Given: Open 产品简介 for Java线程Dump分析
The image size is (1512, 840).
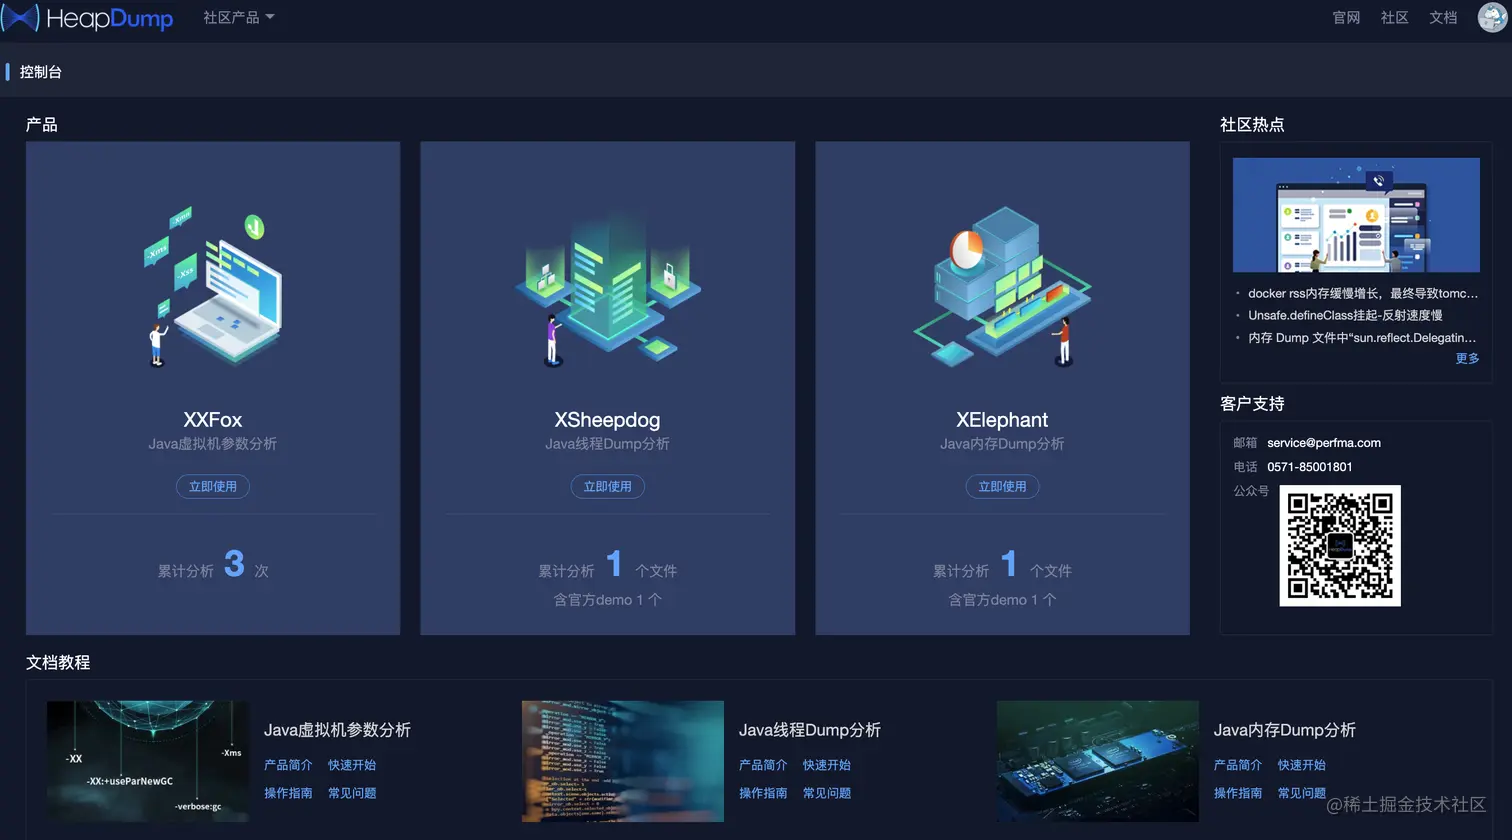Looking at the screenshot, I should click(x=763, y=765).
